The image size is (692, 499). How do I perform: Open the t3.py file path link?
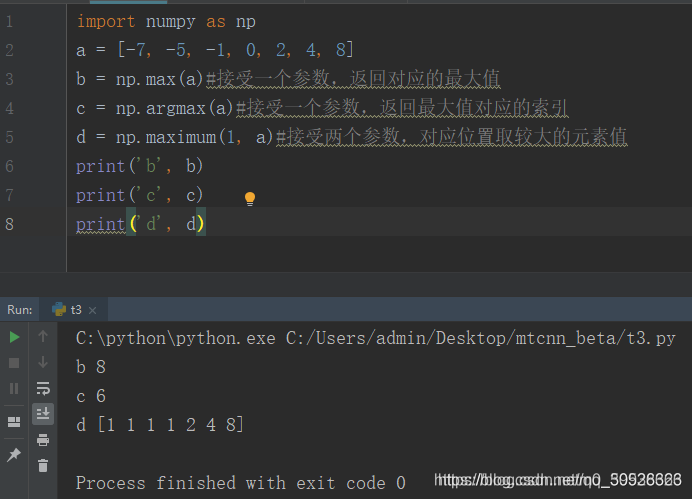click(481, 338)
